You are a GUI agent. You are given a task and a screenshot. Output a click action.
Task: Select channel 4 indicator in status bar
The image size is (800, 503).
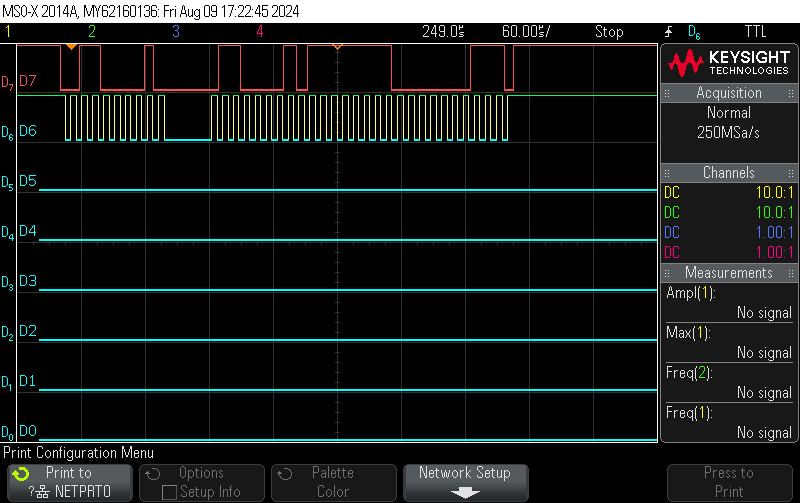[x=260, y=32]
